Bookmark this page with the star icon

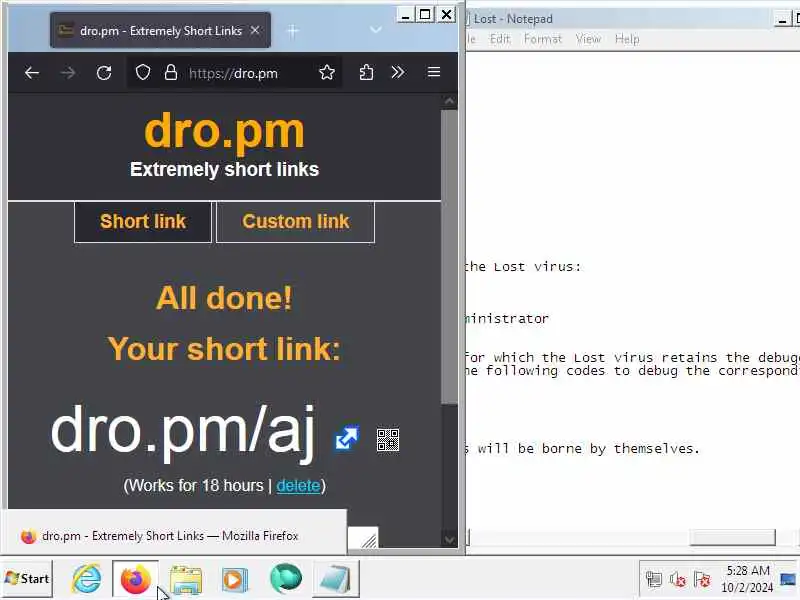(327, 72)
